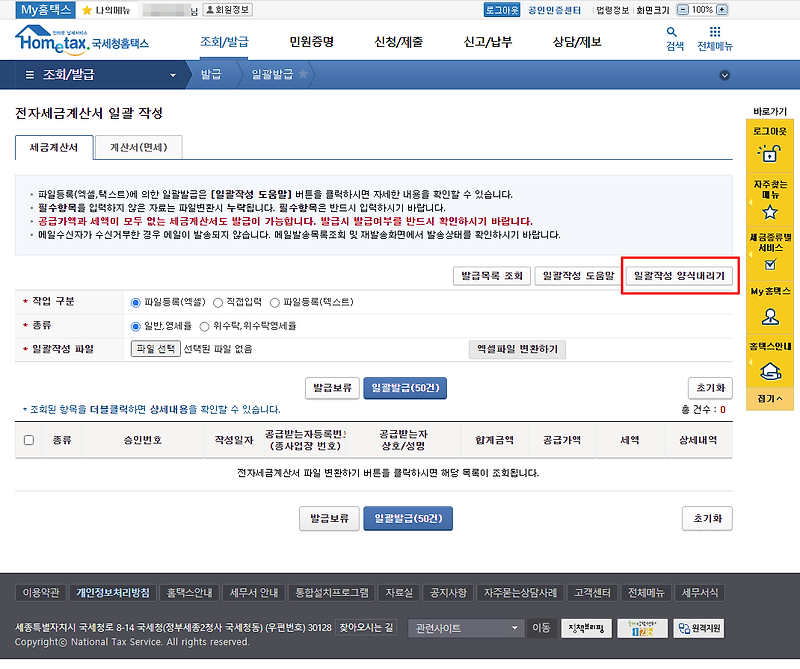
Task: Click the 세금종류별 서비스 checkbox icon
Action: coord(770,264)
